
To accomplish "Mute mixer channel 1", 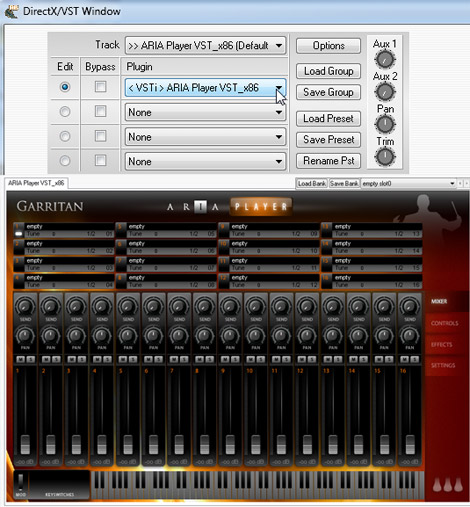I will (21, 359).
